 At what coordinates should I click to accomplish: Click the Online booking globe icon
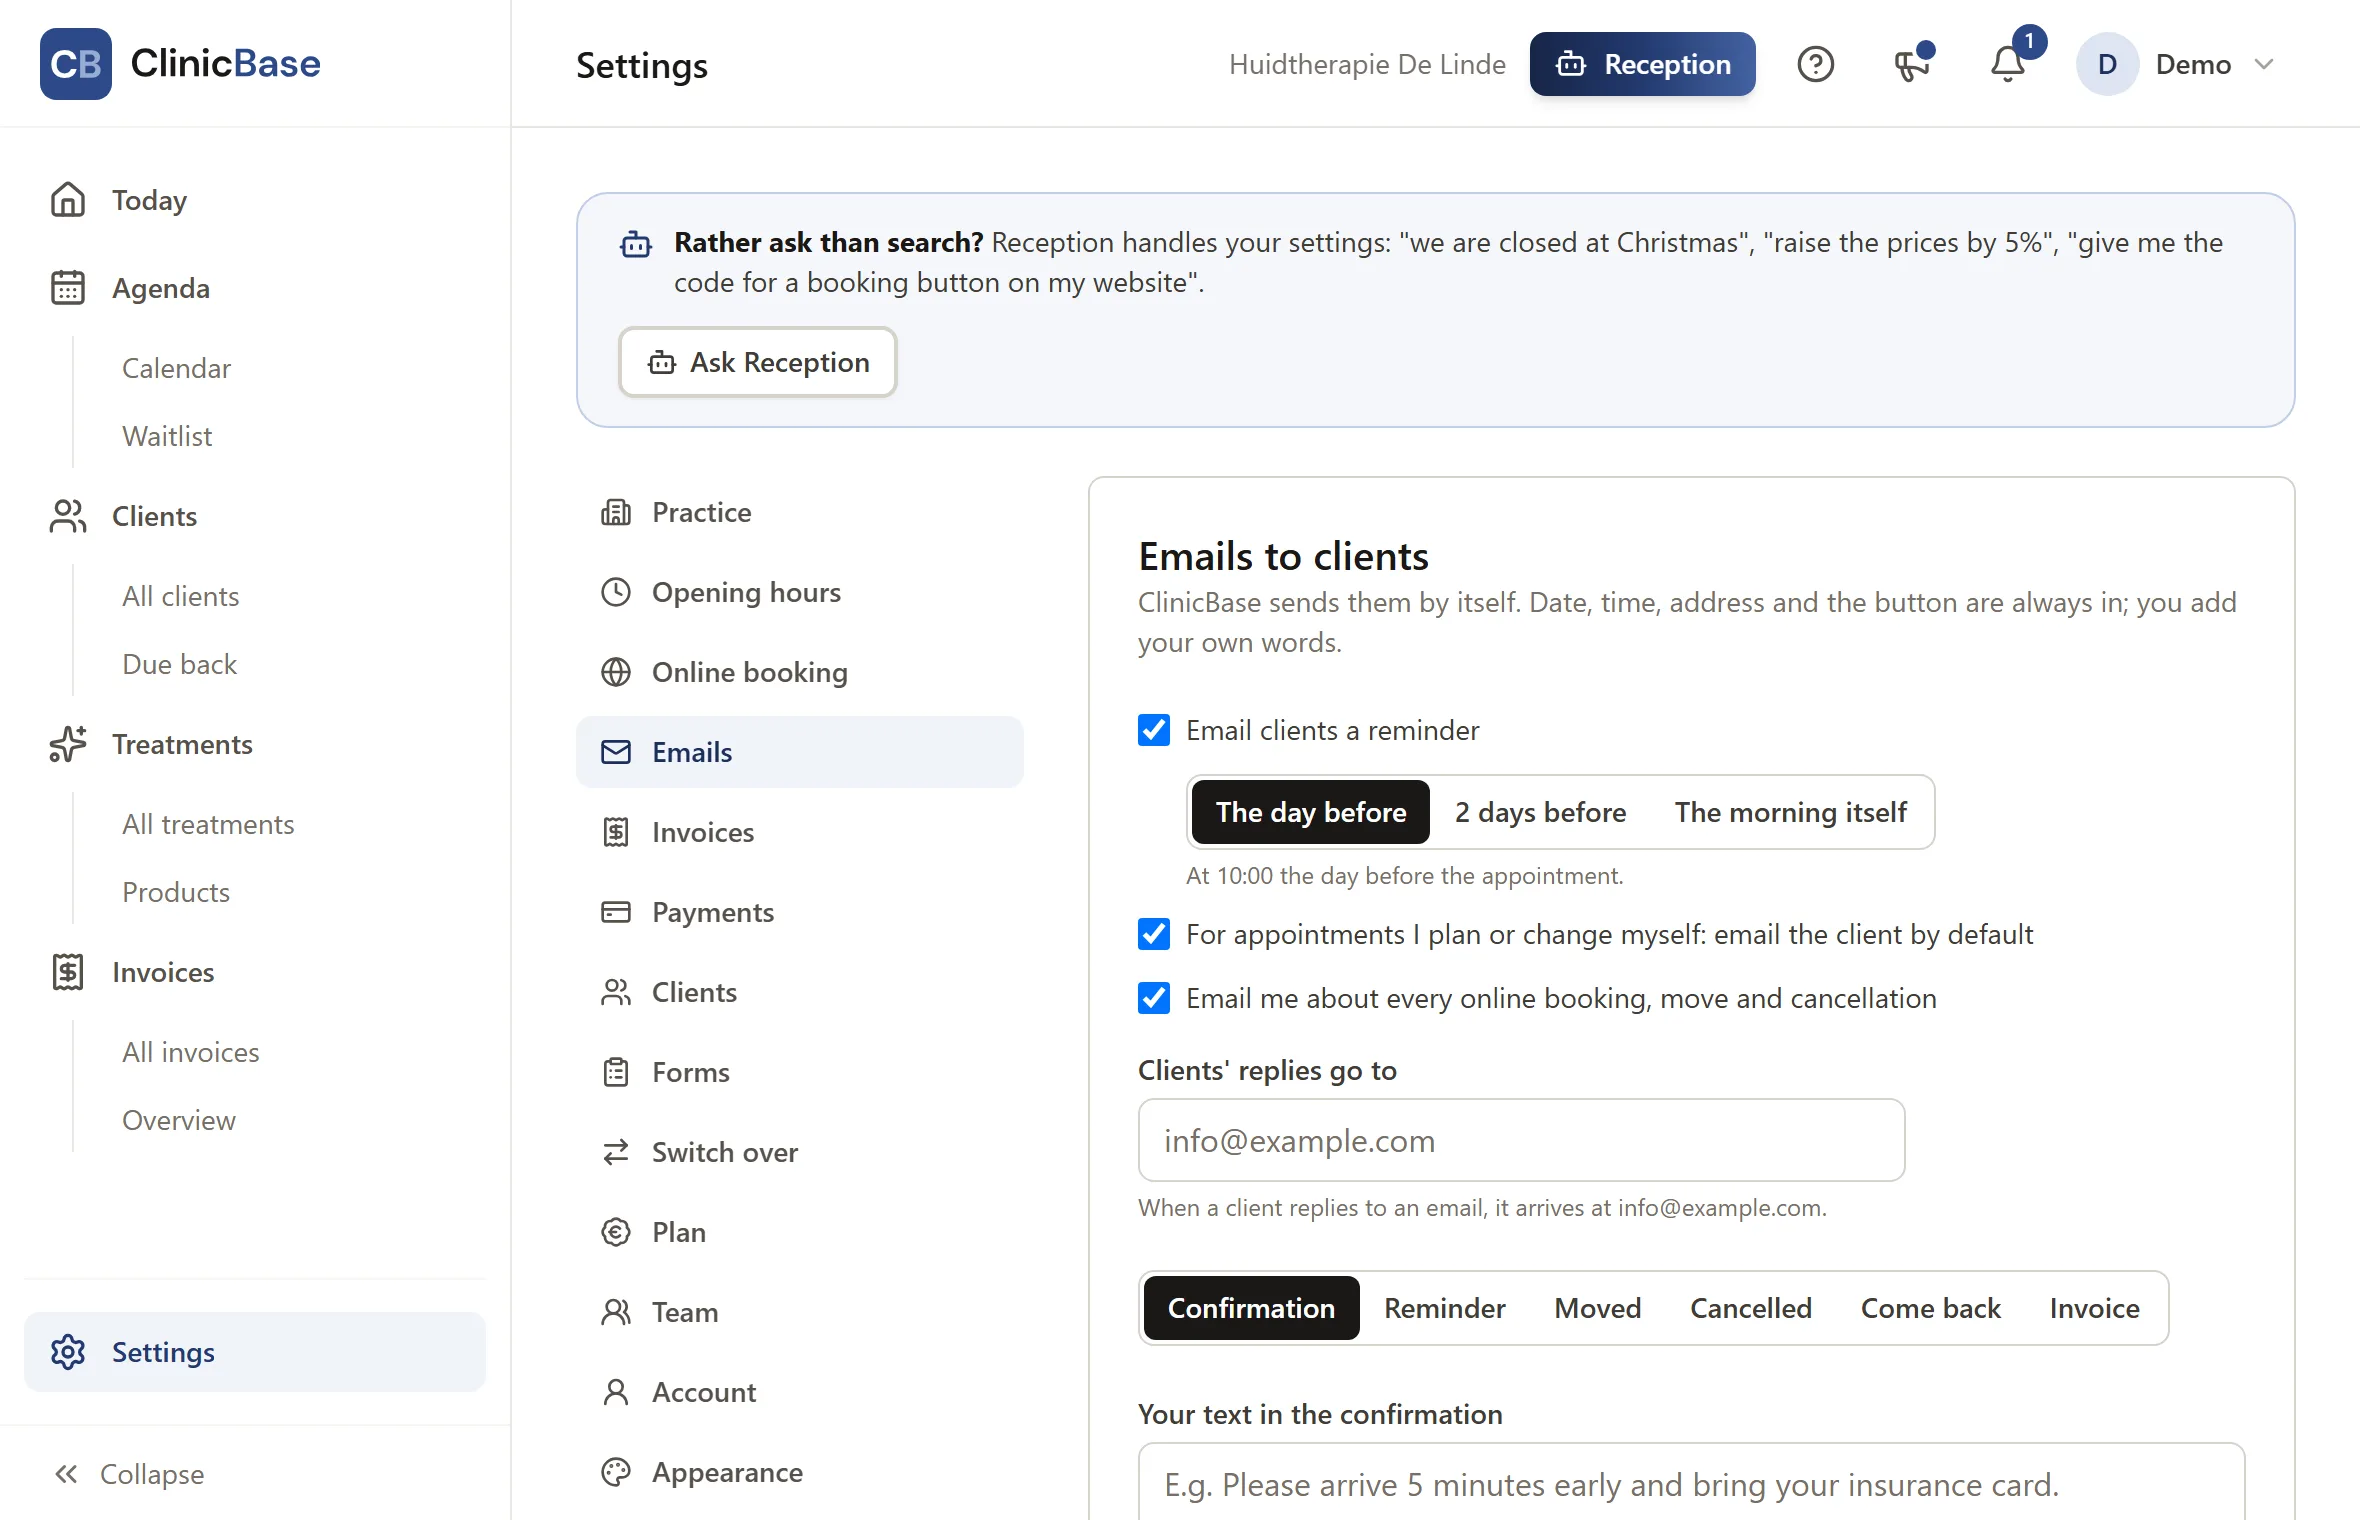tap(616, 672)
